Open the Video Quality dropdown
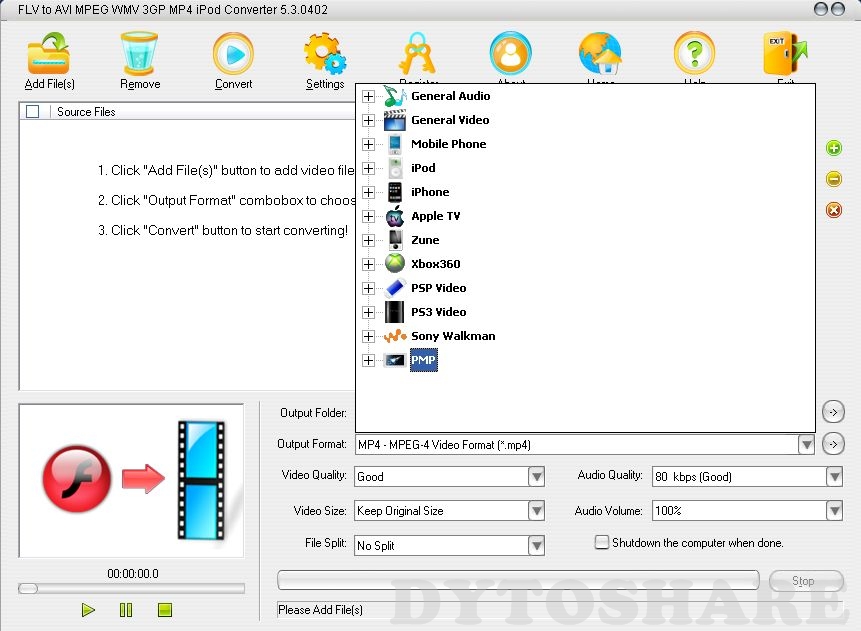861x631 pixels. pos(536,476)
